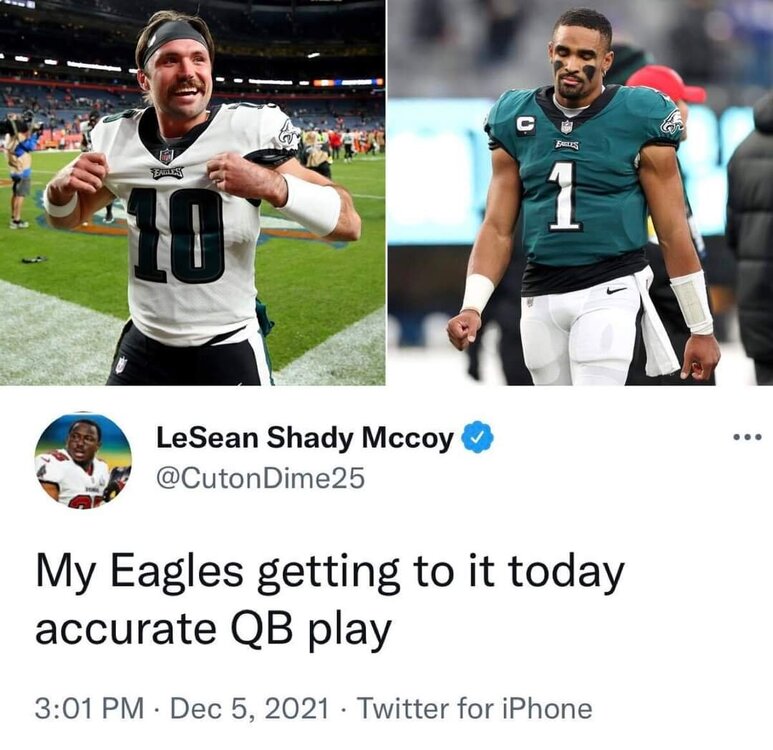Viewport: 773px width, 750px height.
Task: Select the 3:01 PM timestamp
Action: [x=90, y=708]
